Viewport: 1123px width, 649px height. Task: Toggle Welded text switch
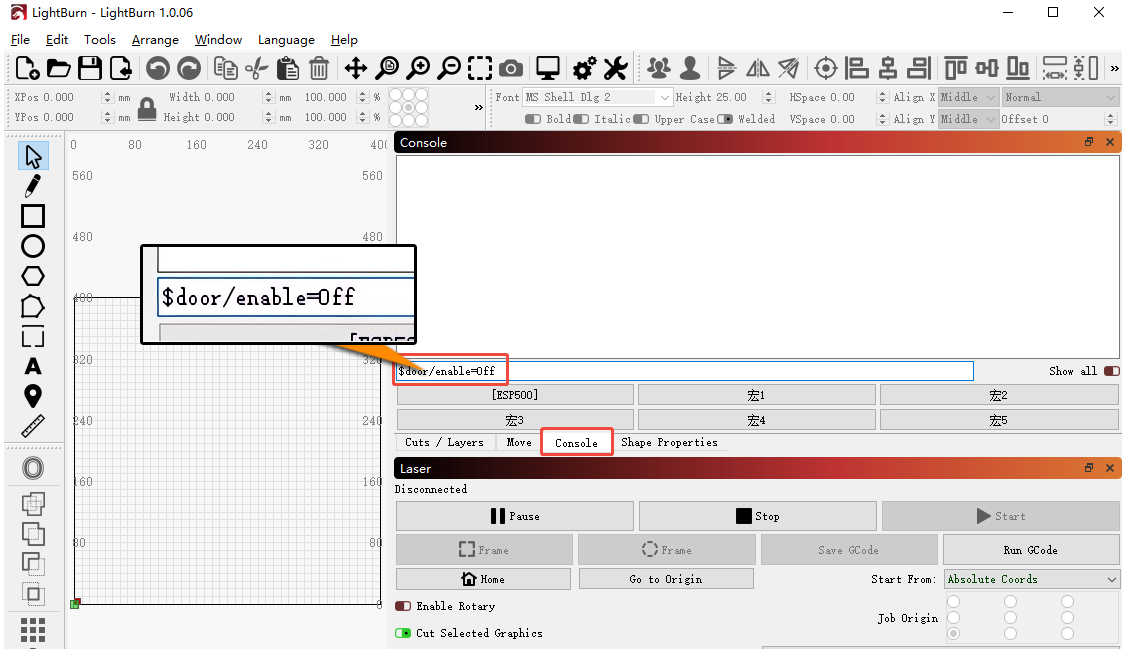[725, 119]
